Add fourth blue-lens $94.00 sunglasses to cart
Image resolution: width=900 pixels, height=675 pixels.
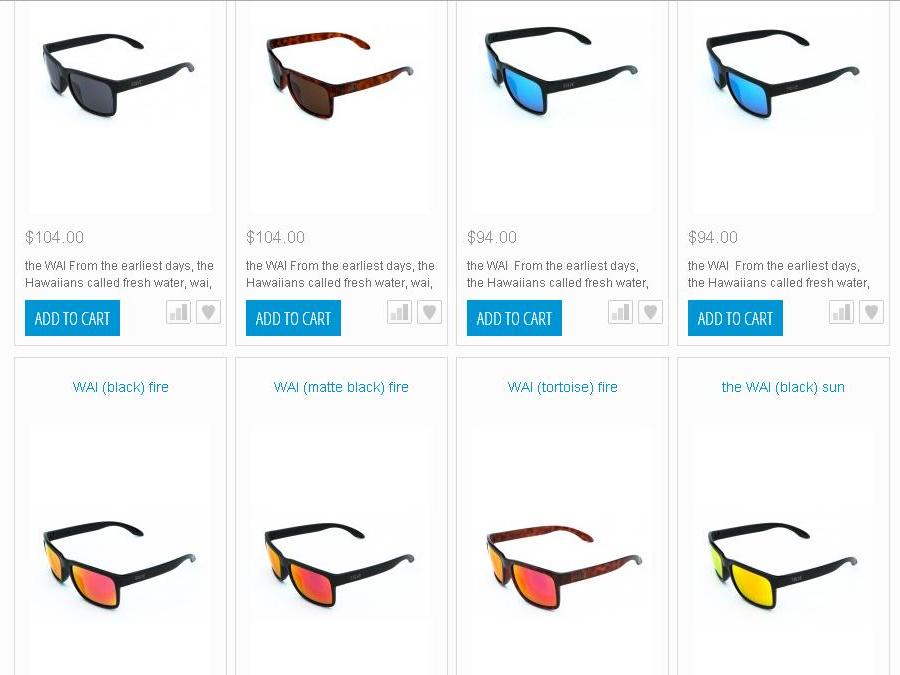pyautogui.click(x=735, y=318)
